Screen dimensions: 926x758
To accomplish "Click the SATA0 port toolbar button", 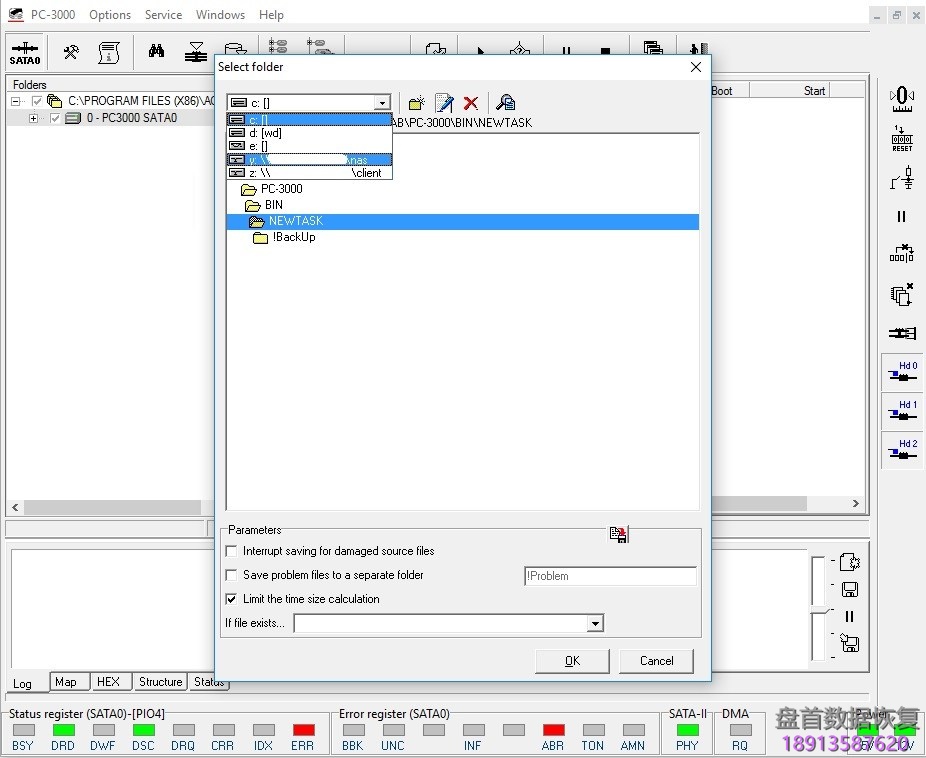I will point(24,52).
